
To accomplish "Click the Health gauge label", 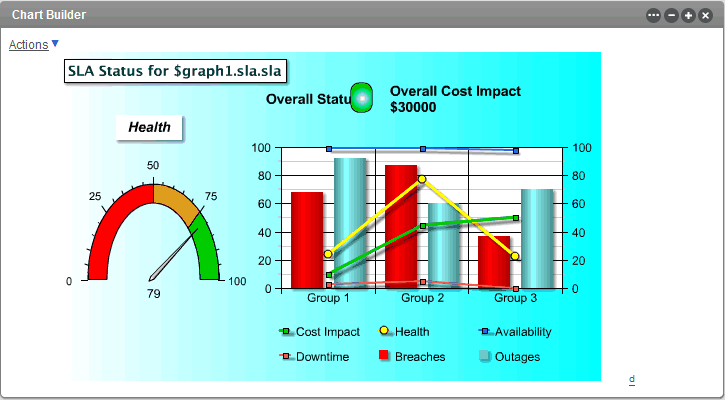I will [149, 127].
